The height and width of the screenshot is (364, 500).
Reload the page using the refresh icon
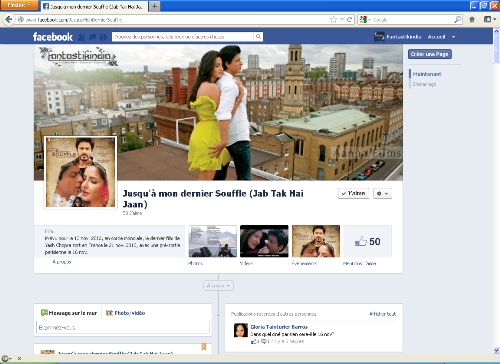pyautogui.click(x=350, y=20)
